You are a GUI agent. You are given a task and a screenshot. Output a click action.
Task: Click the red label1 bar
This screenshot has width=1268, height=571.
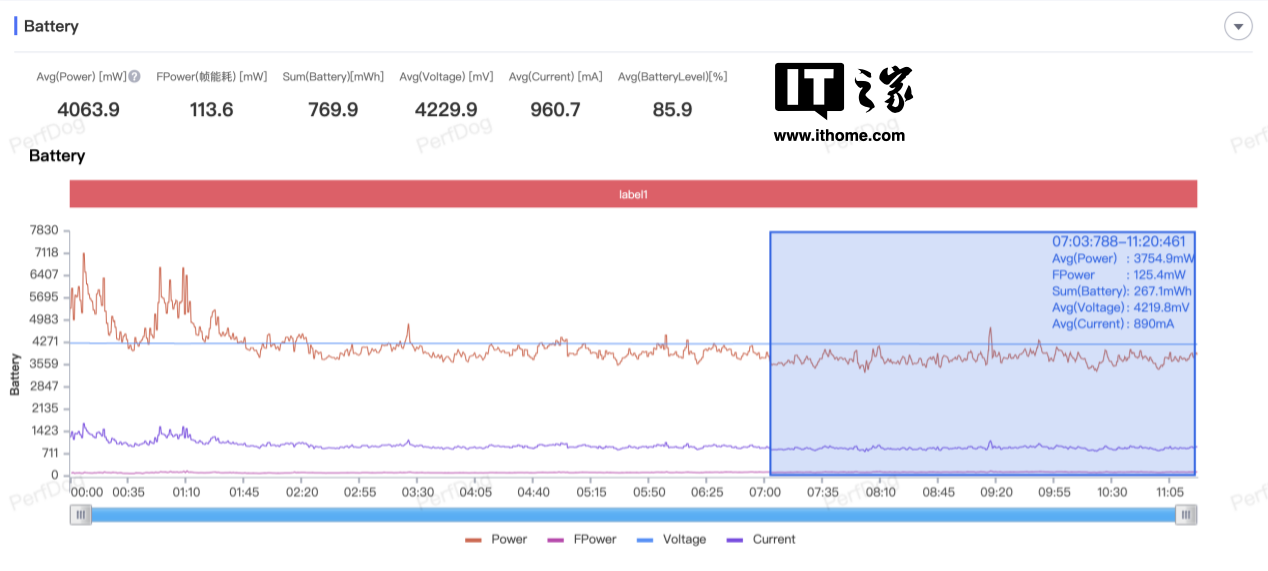click(x=633, y=194)
